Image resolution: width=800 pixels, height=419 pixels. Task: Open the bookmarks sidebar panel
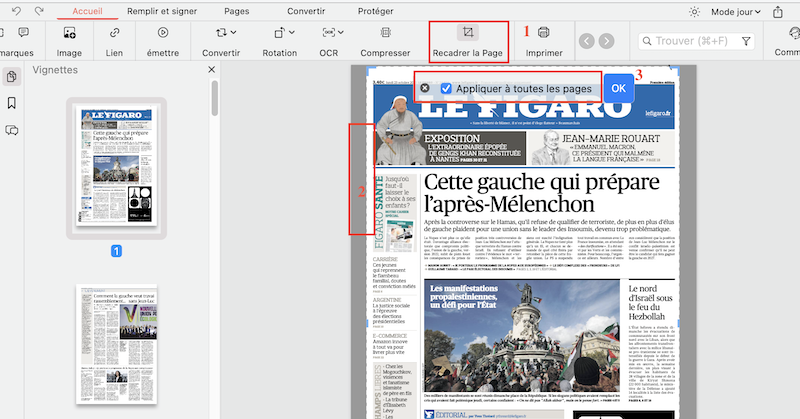point(12,103)
